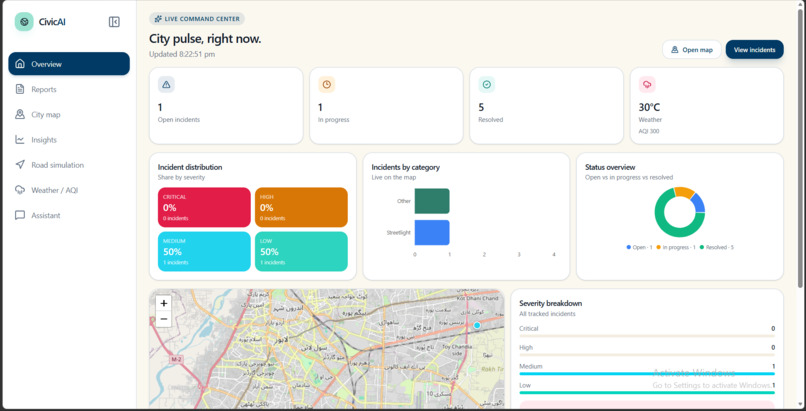Navigate to Insights in sidebar

pyautogui.click(x=69, y=140)
